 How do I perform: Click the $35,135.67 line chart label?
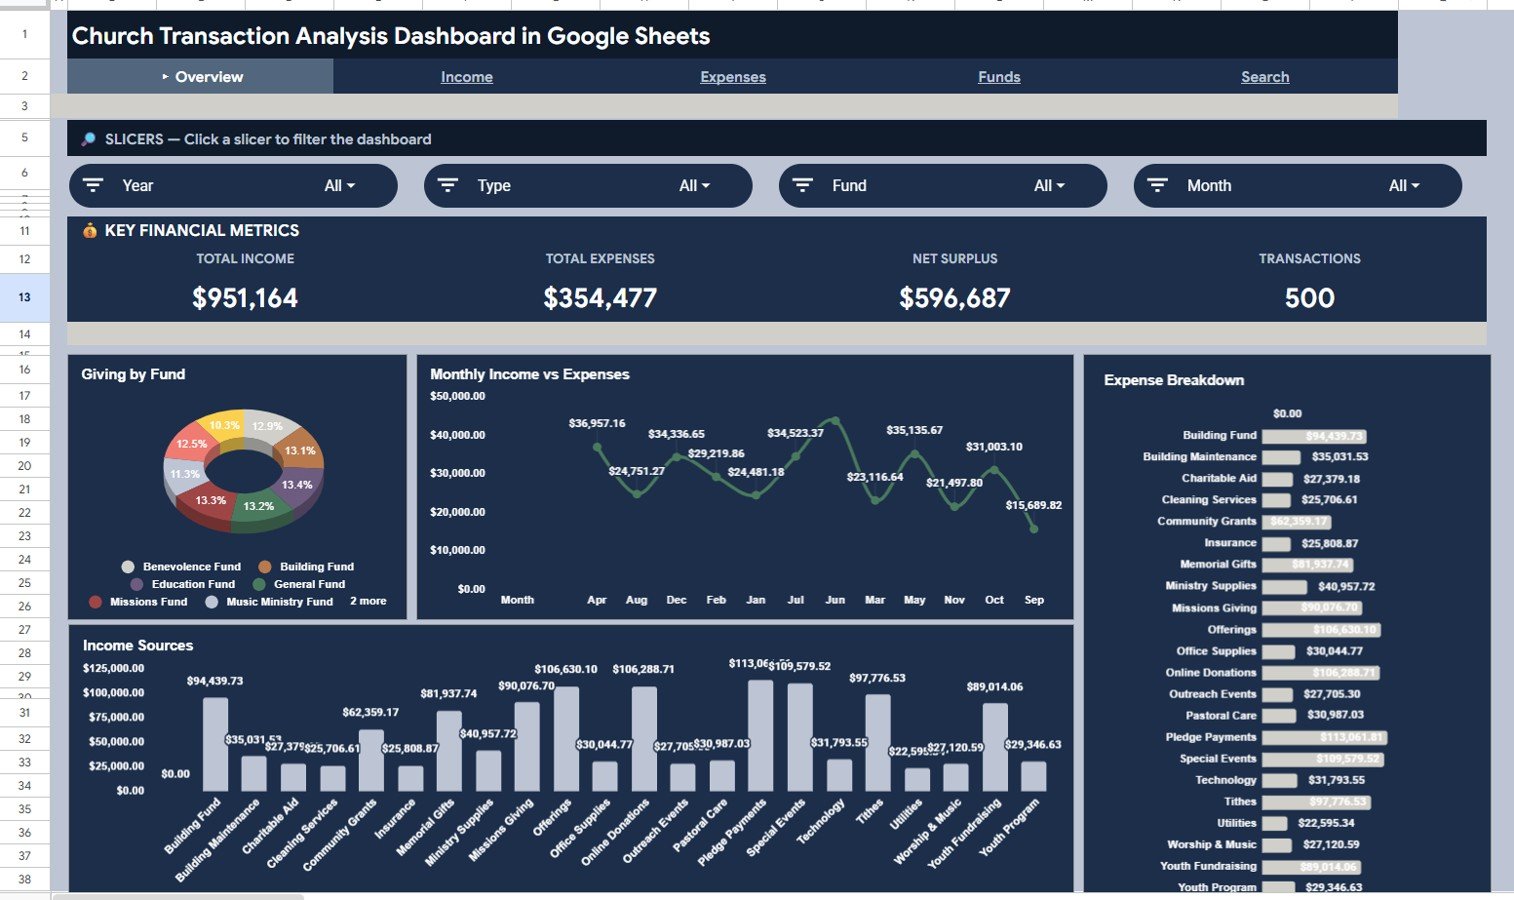tap(914, 430)
